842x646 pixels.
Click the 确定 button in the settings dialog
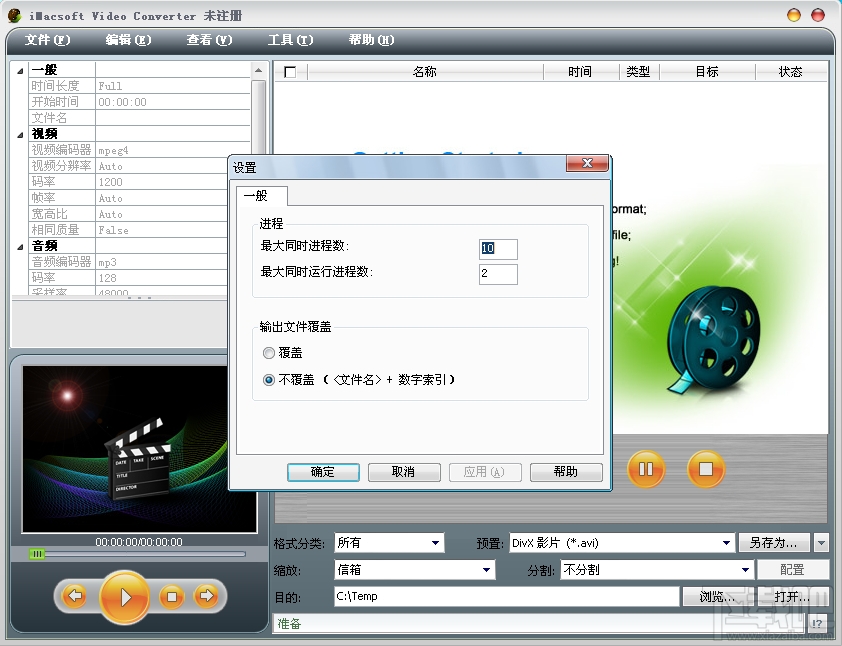coord(323,471)
